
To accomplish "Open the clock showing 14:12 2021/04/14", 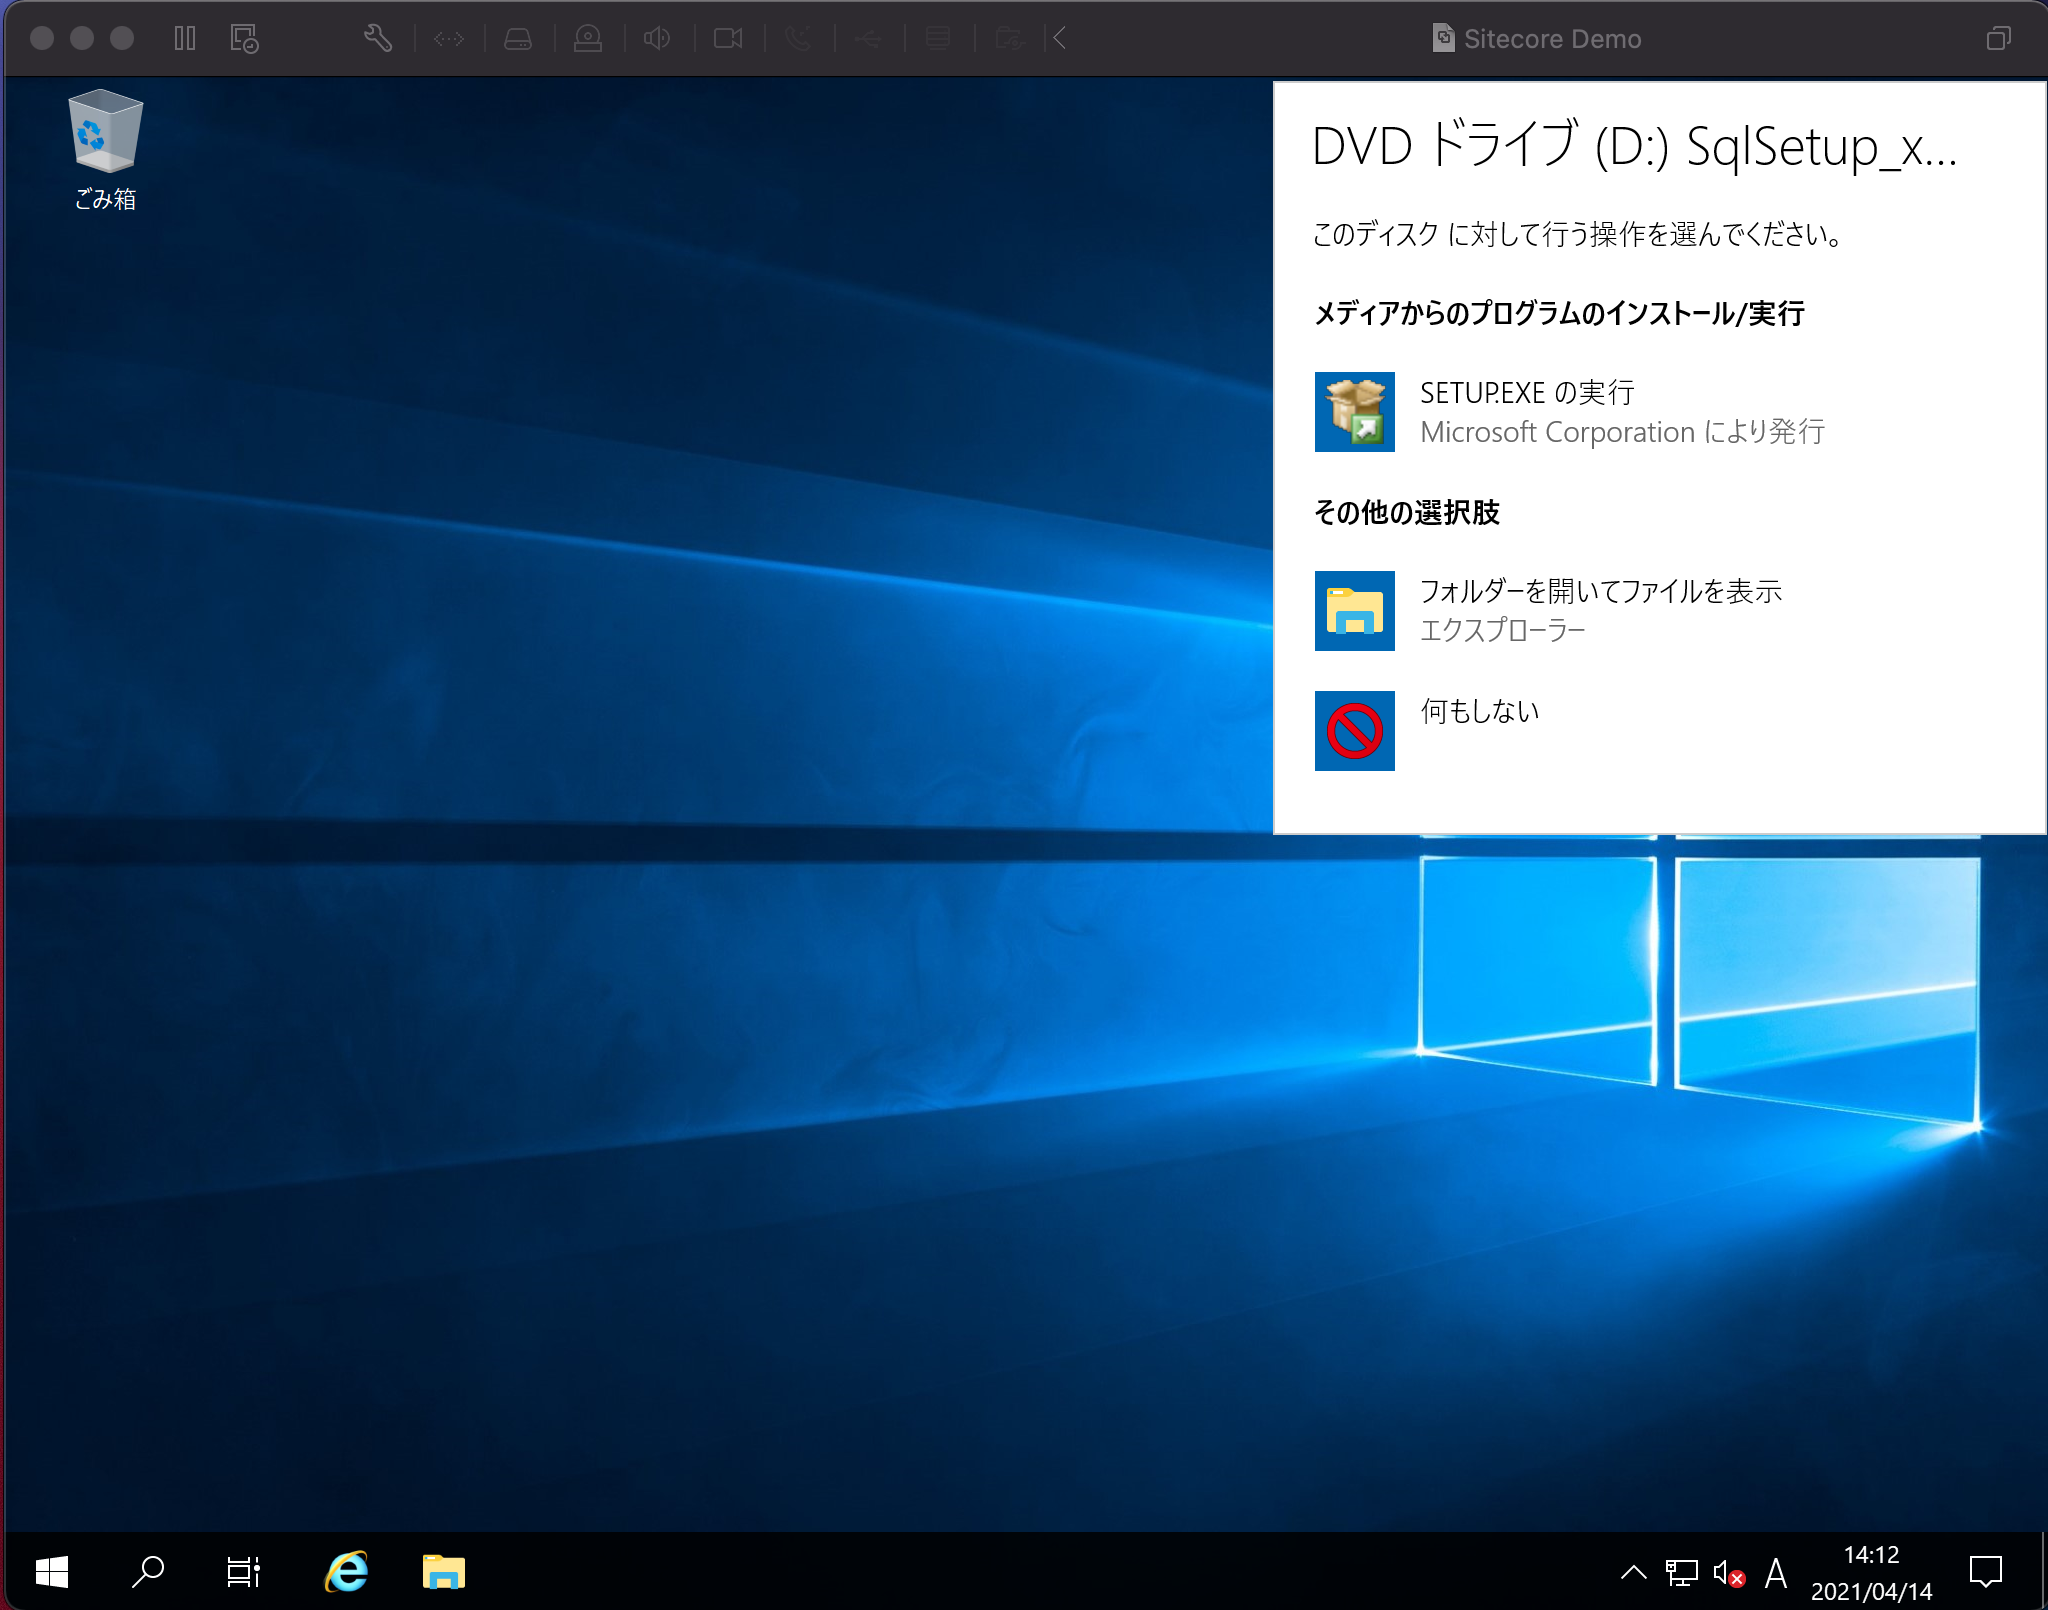I will (1871, 1573).
